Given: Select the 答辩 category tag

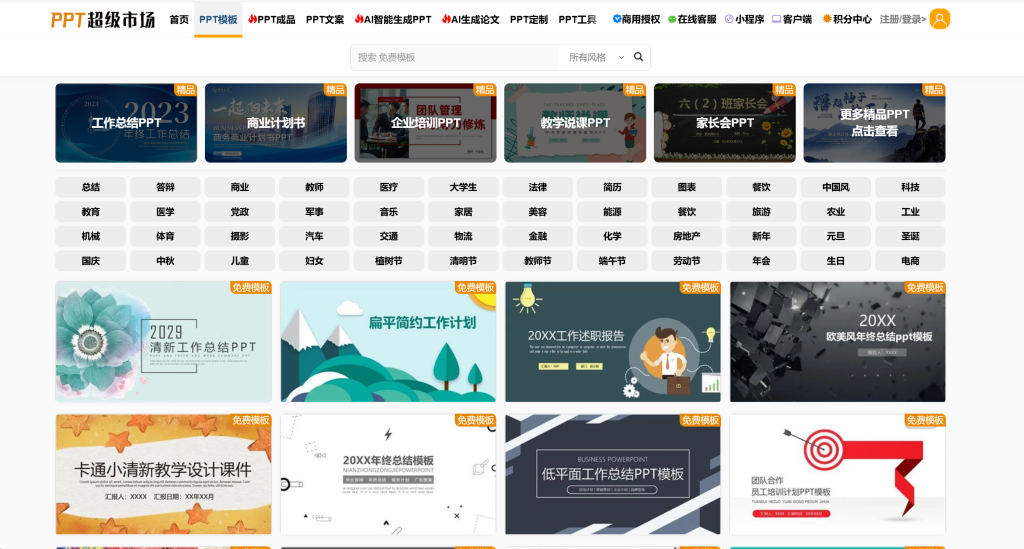Looking at the screenshot, I should point(165,187).
